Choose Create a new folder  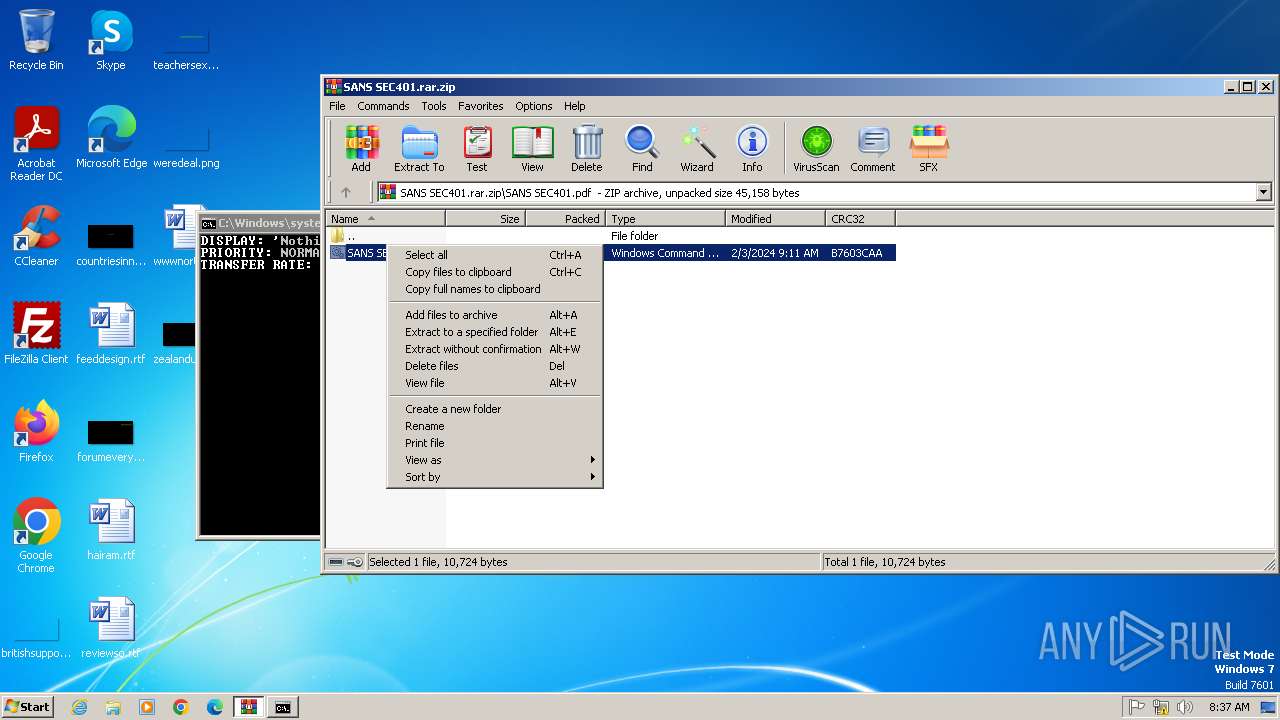[495, 409]
